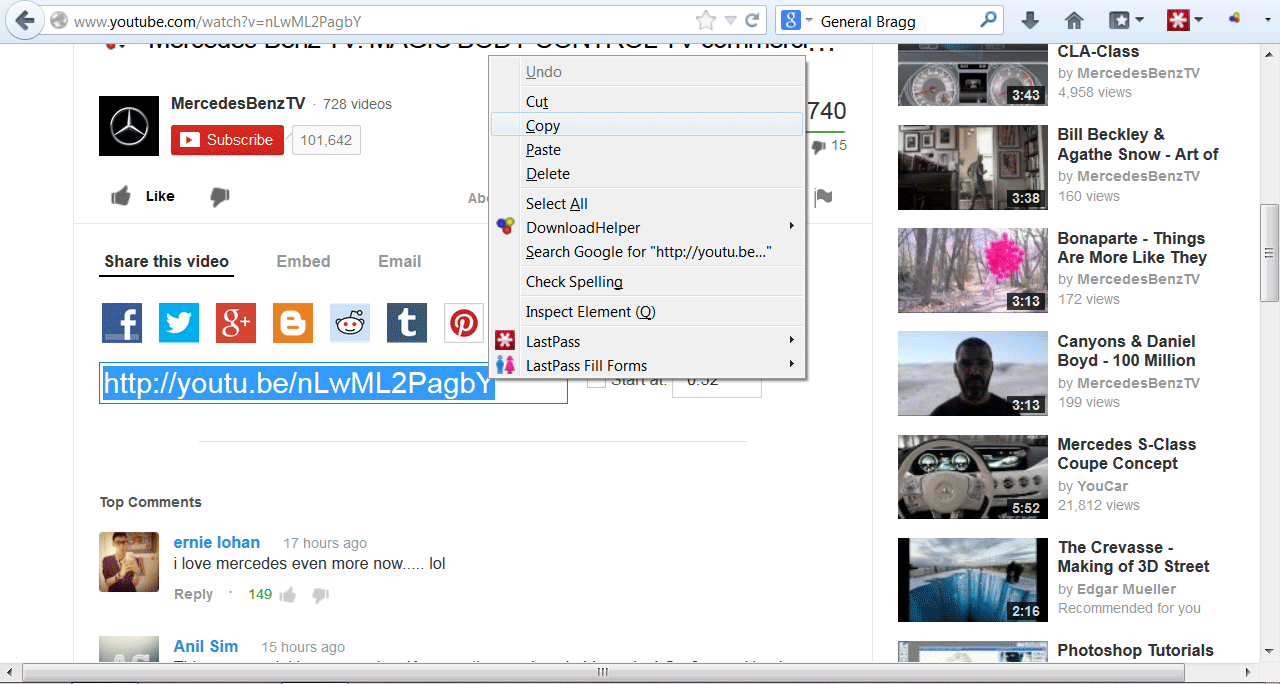The height and width of the screenshot is (684, 1280).
Task: Choose Copy from context menu
Action: 543,126
